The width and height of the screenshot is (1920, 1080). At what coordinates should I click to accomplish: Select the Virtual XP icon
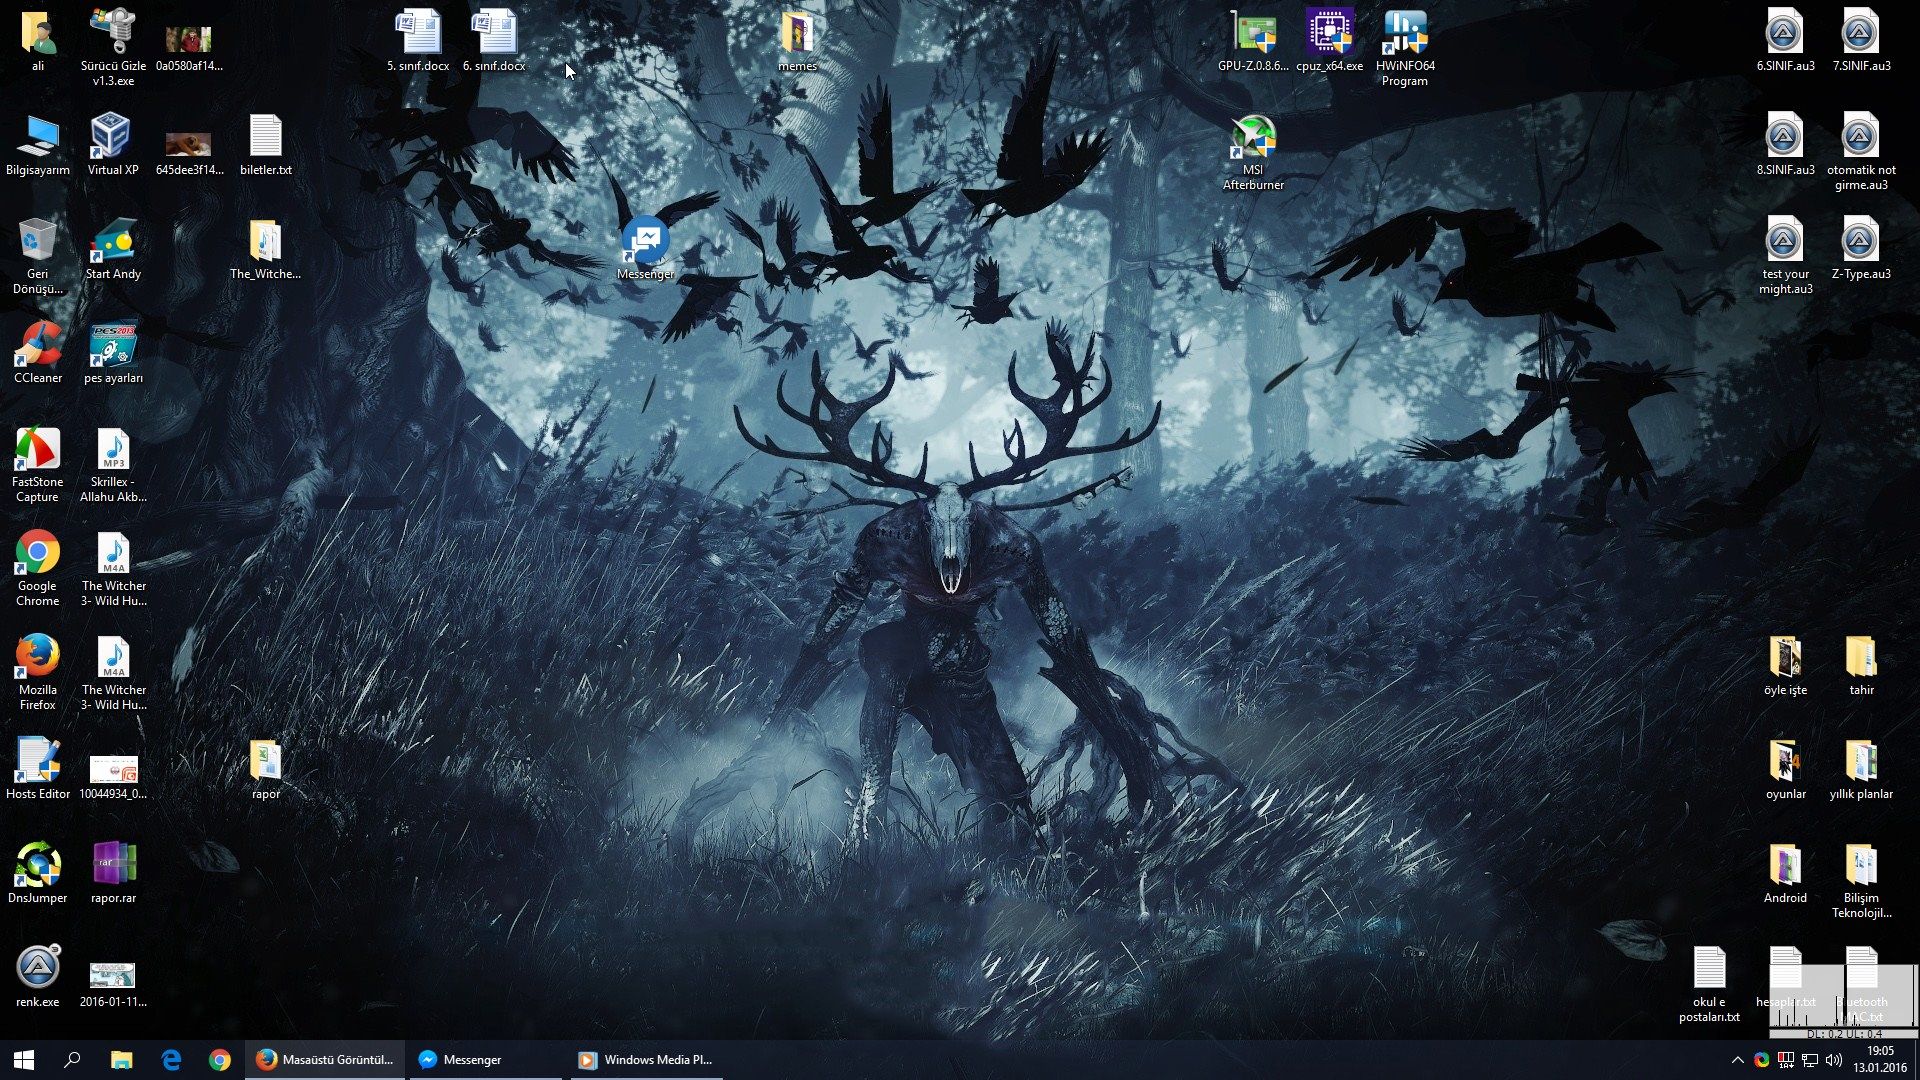(x=112, y=138)
